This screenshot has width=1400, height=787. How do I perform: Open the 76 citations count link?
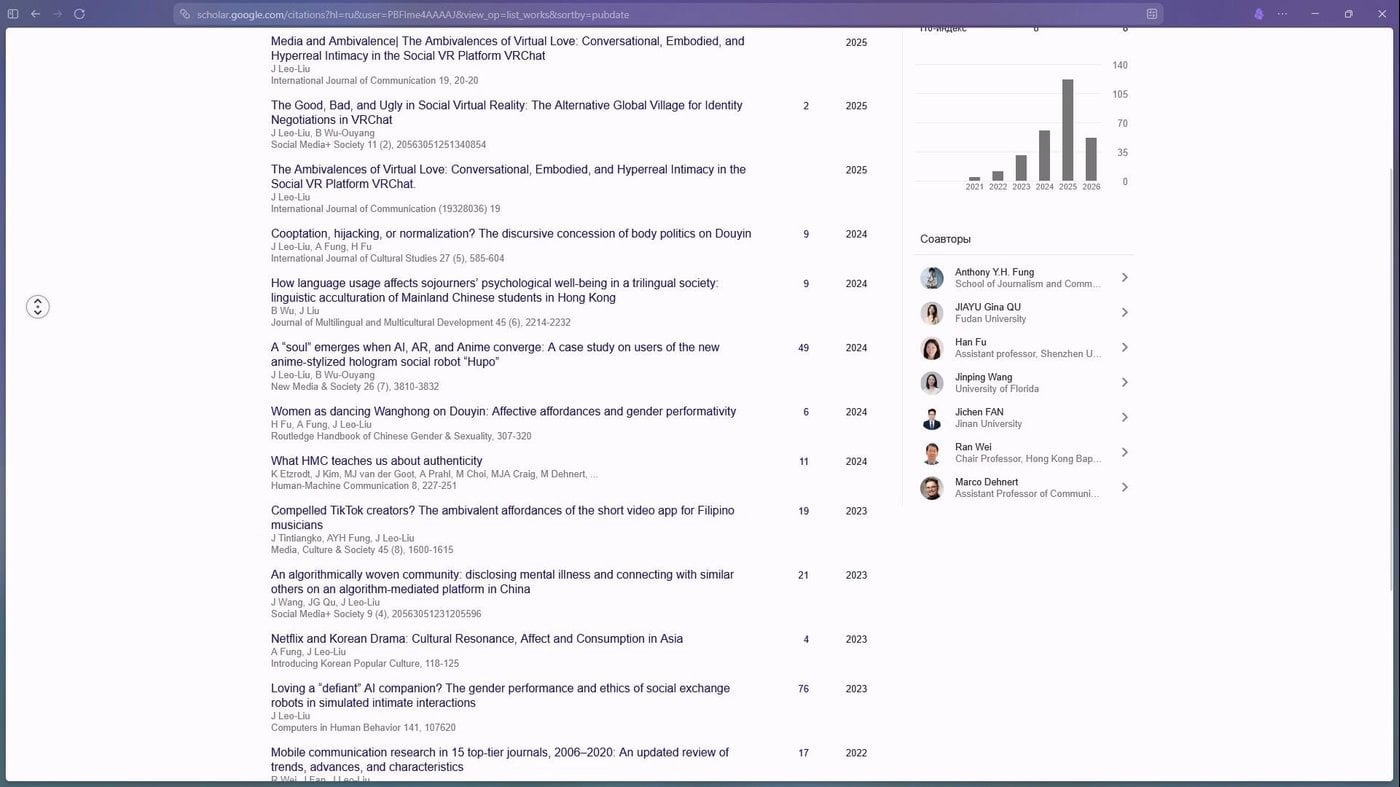coord(803,689)
